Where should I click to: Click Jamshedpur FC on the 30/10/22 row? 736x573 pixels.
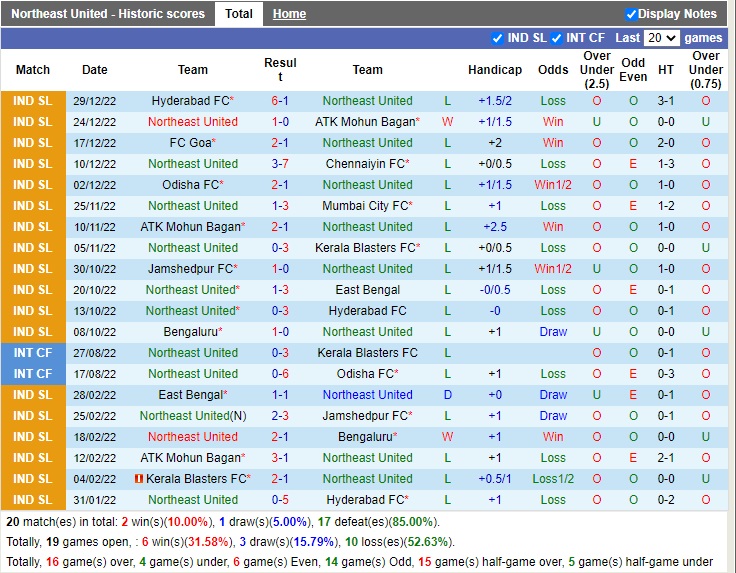[x=191, y=269]
